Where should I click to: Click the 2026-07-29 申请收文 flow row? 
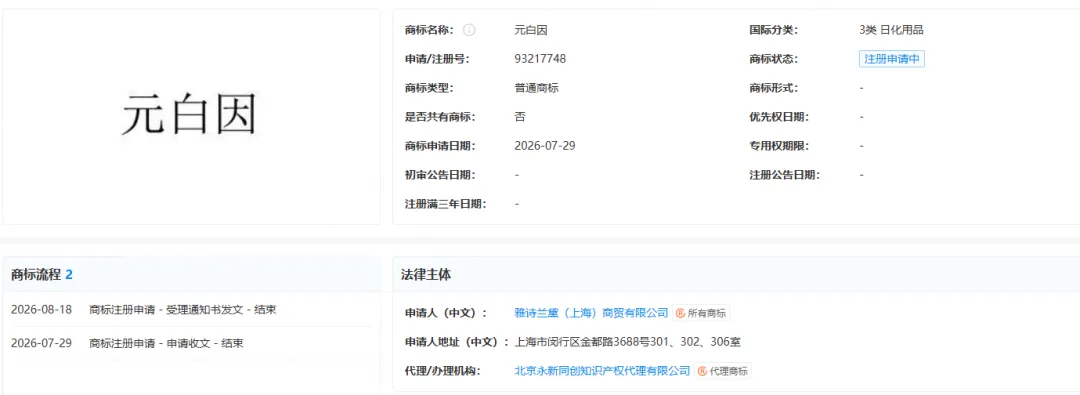[191, 343]
